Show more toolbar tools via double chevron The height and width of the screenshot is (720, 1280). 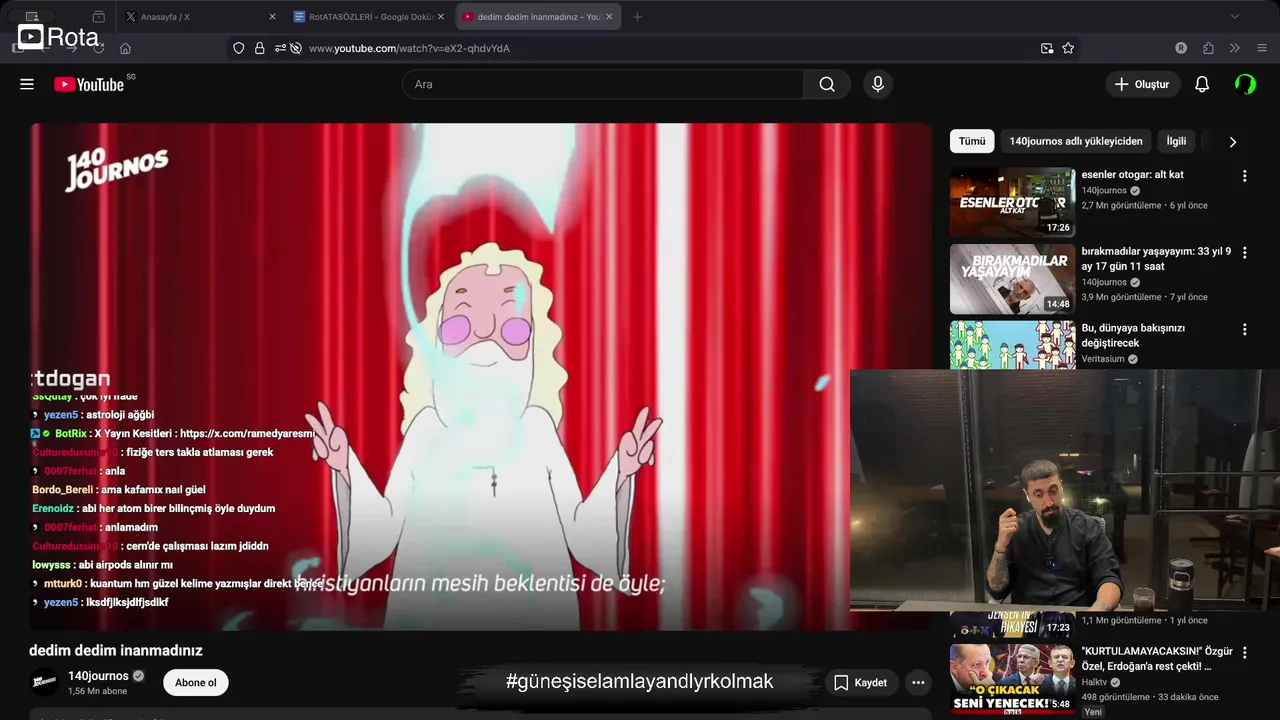coord(1235,48)
